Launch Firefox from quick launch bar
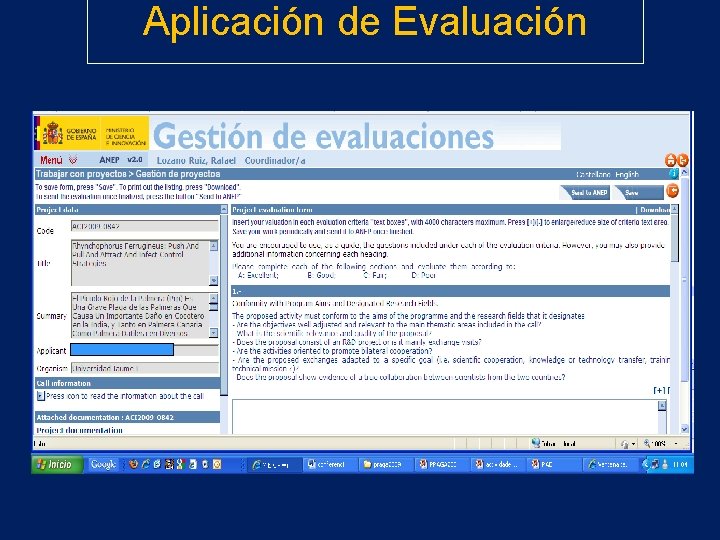The height and width of the screenshot is (540, 720). [x=133, y=464]
